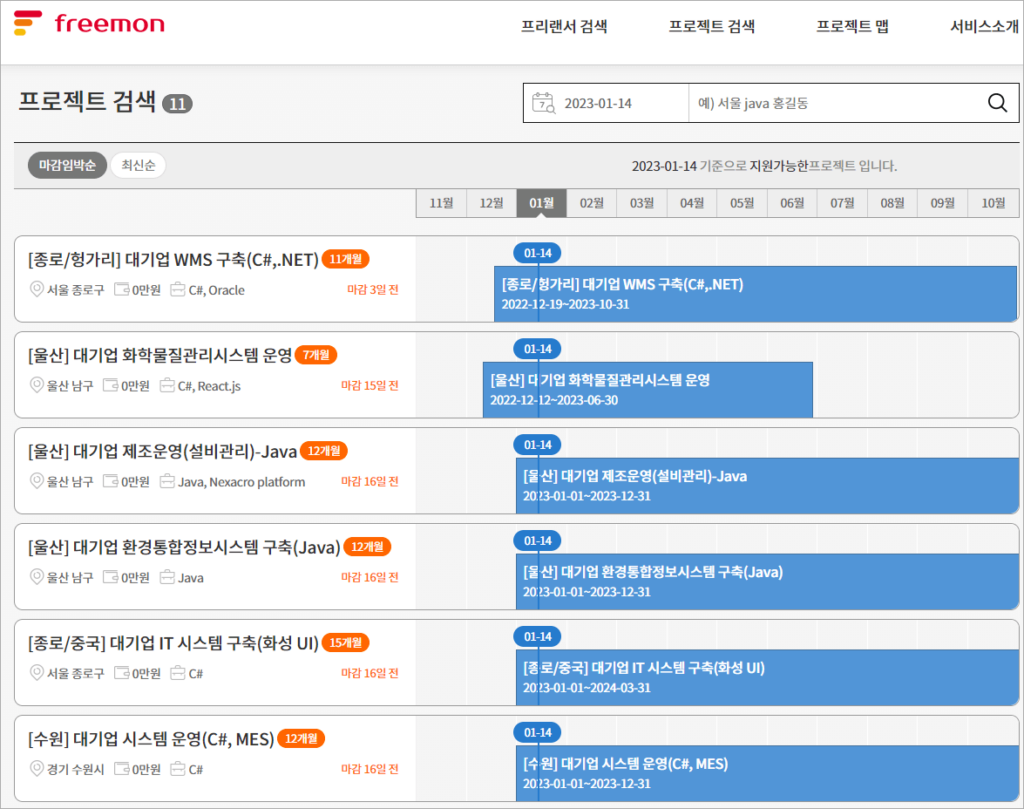This screenshot has height=809, width=1024.
Task: Click the WMS 구축 blue timeline bar
Action: [755, 294]
